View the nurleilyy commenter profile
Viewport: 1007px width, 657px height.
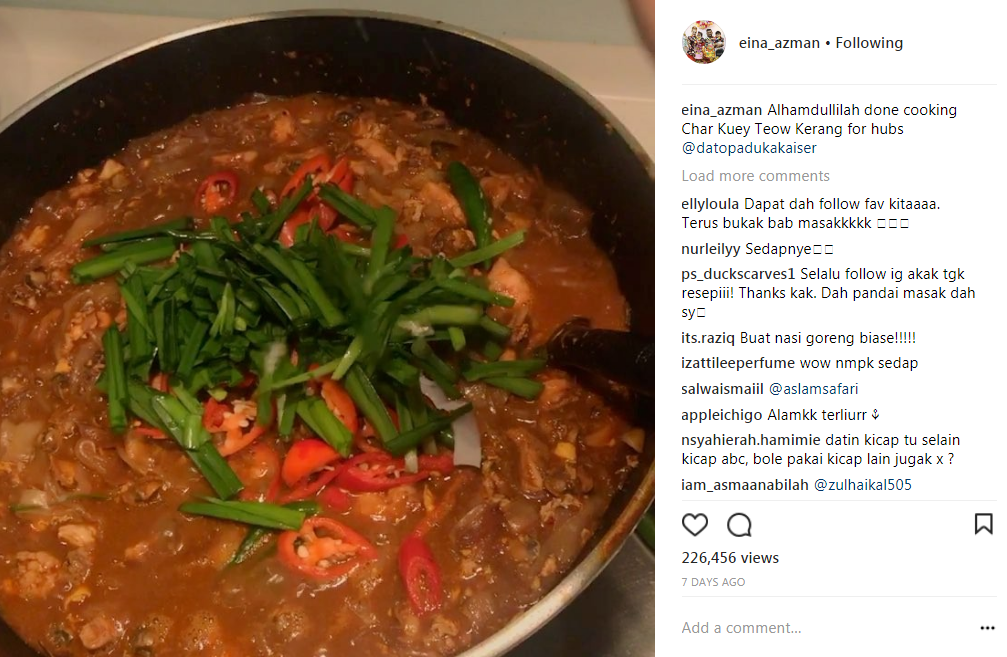pyautogui.click(x=711, y=249)
